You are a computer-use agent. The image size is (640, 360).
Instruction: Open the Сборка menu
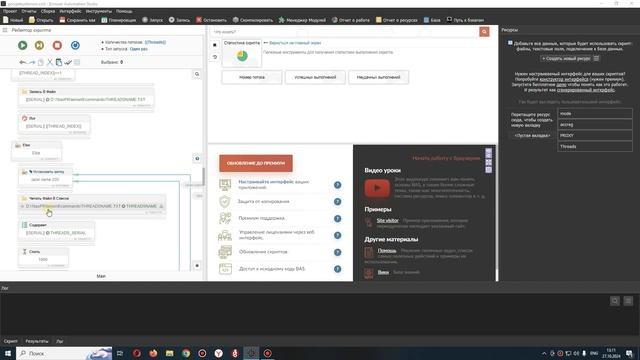48,11
